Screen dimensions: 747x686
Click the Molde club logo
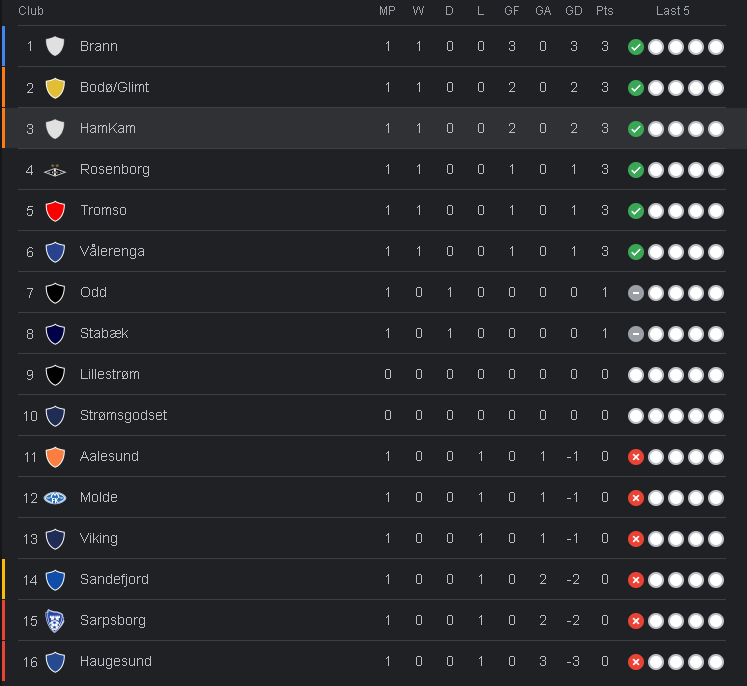(x=55, y=498)
